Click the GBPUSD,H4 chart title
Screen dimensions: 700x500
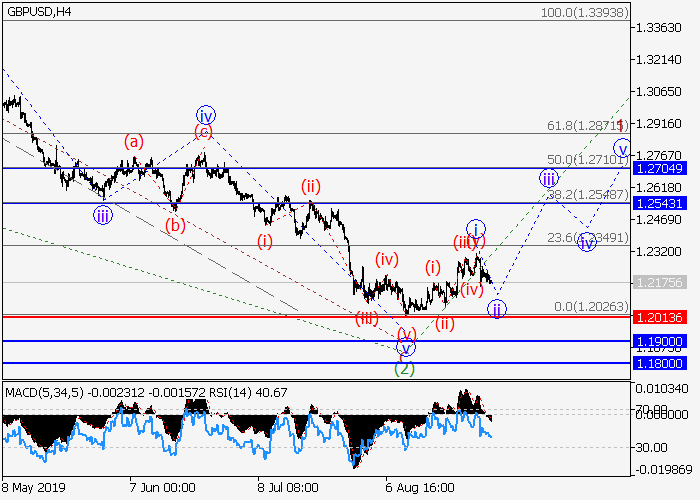click(37, 11)
